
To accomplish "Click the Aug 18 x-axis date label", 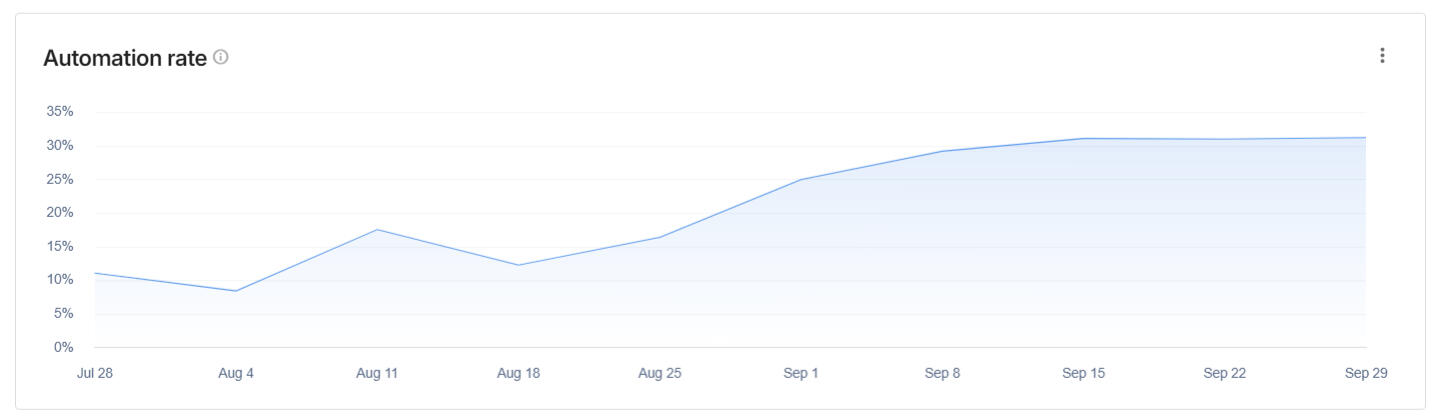I will [518, 374].
